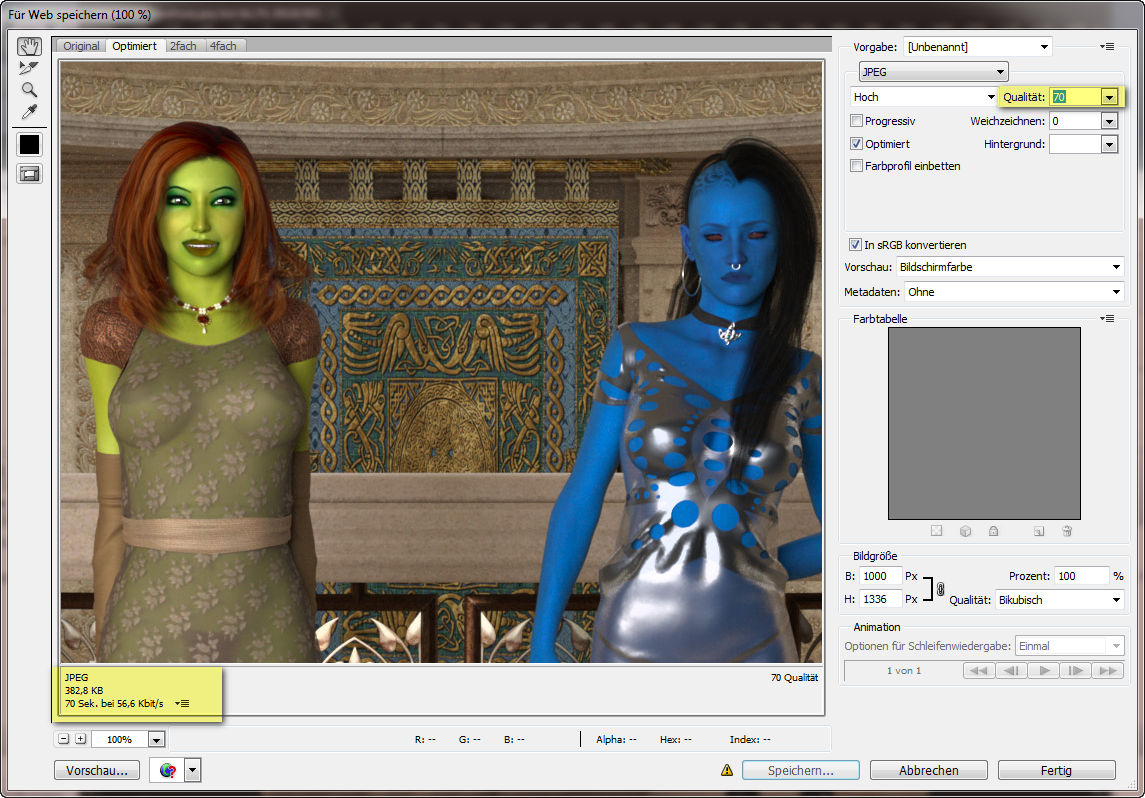Screen dimensions: 1145x798
Task: Select the Slice Select tool
Action: pyautogui.click(x=29, y=68)
